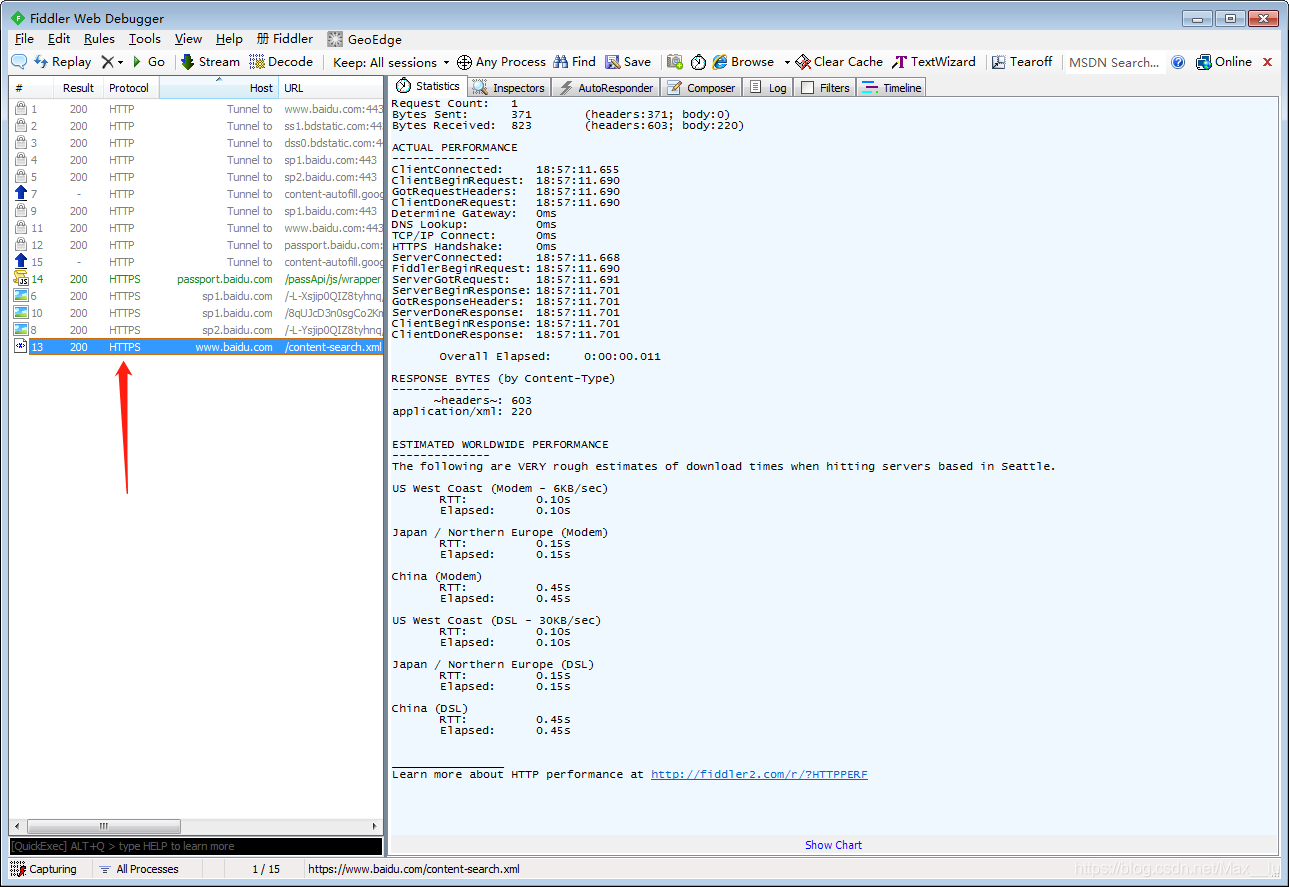
Task: Open the Rules menu
Action: pos(99,39)
